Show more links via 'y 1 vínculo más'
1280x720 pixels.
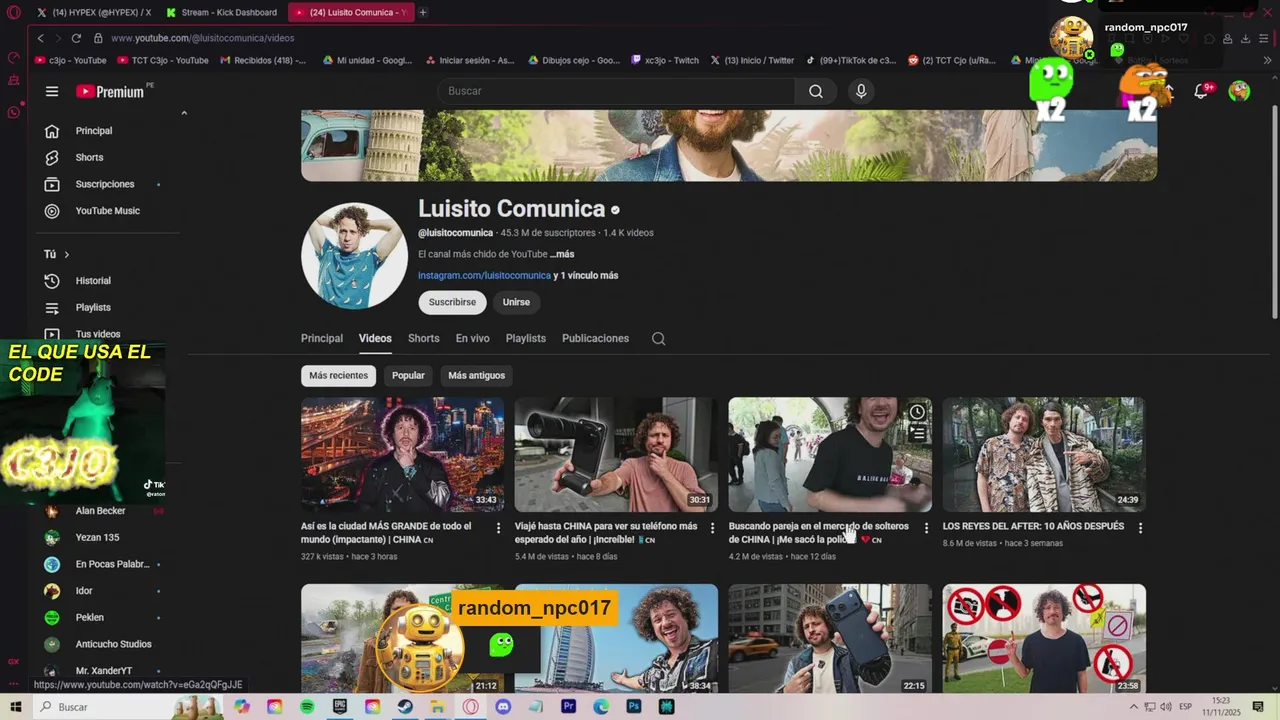[586, 275]
